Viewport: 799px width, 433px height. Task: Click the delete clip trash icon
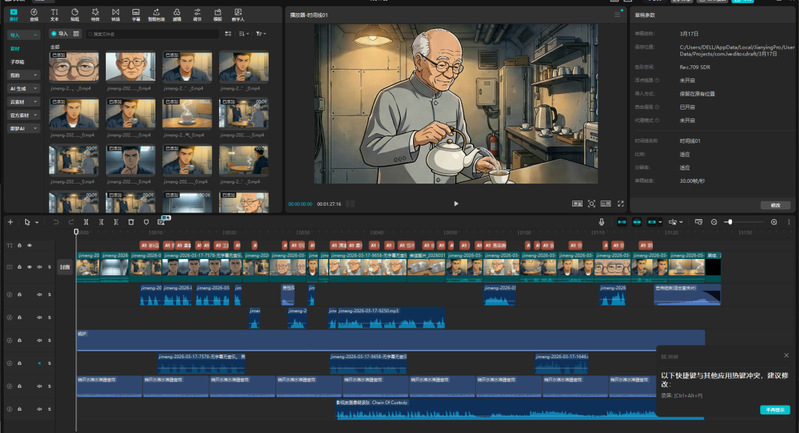pyautogui.click(x=131, y=221)
